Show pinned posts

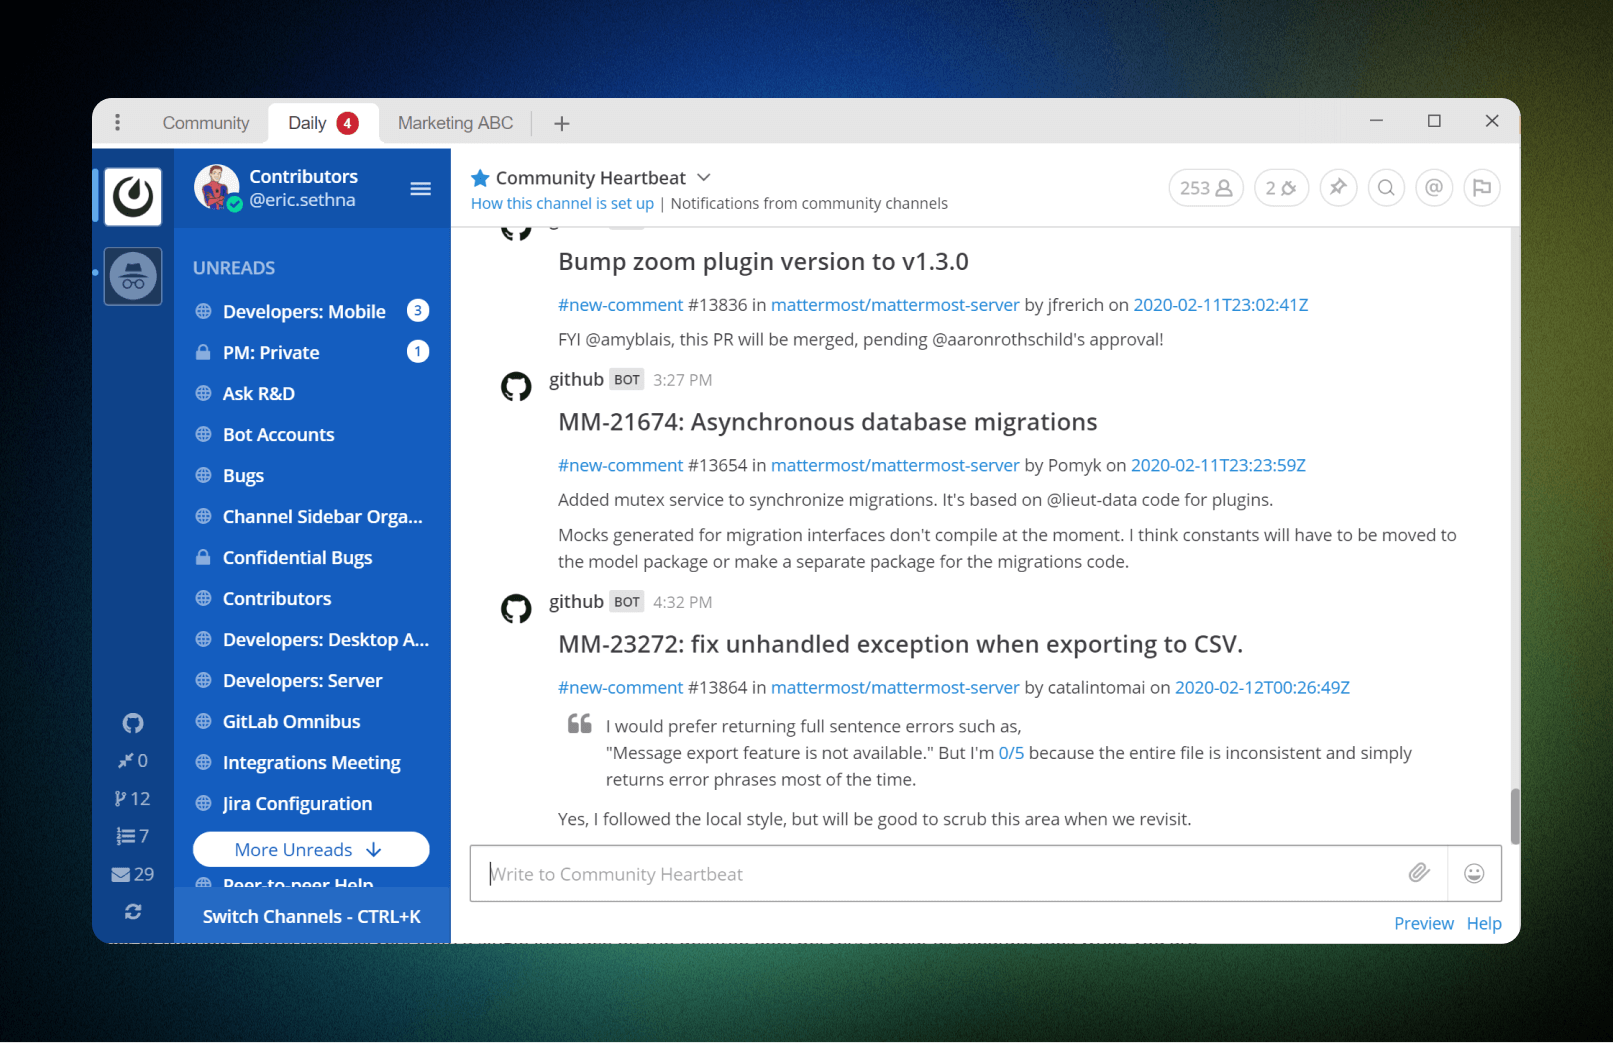tap(1338, 188)
